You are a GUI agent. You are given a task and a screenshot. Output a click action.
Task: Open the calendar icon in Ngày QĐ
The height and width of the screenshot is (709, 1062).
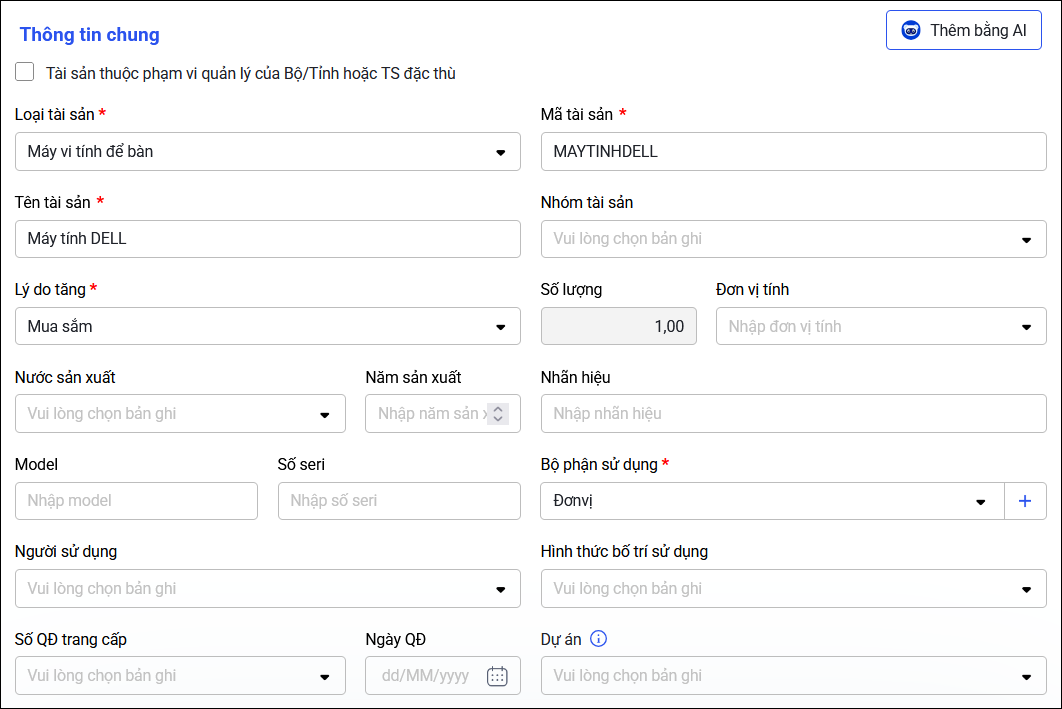(x=497, y=676)
